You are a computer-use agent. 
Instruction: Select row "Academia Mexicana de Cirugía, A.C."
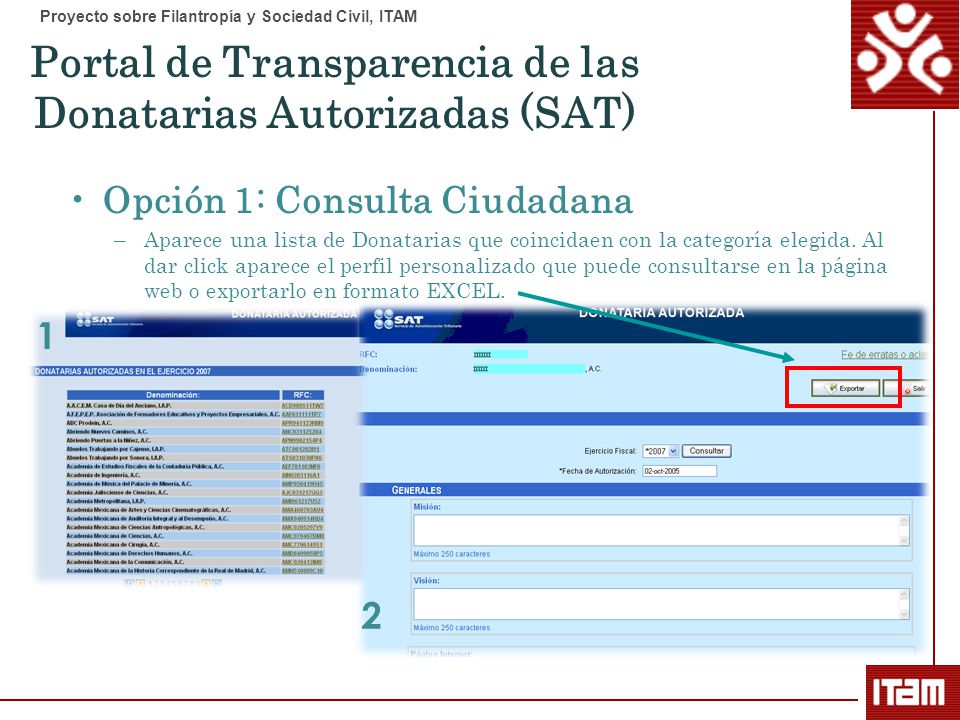[195, 544]
